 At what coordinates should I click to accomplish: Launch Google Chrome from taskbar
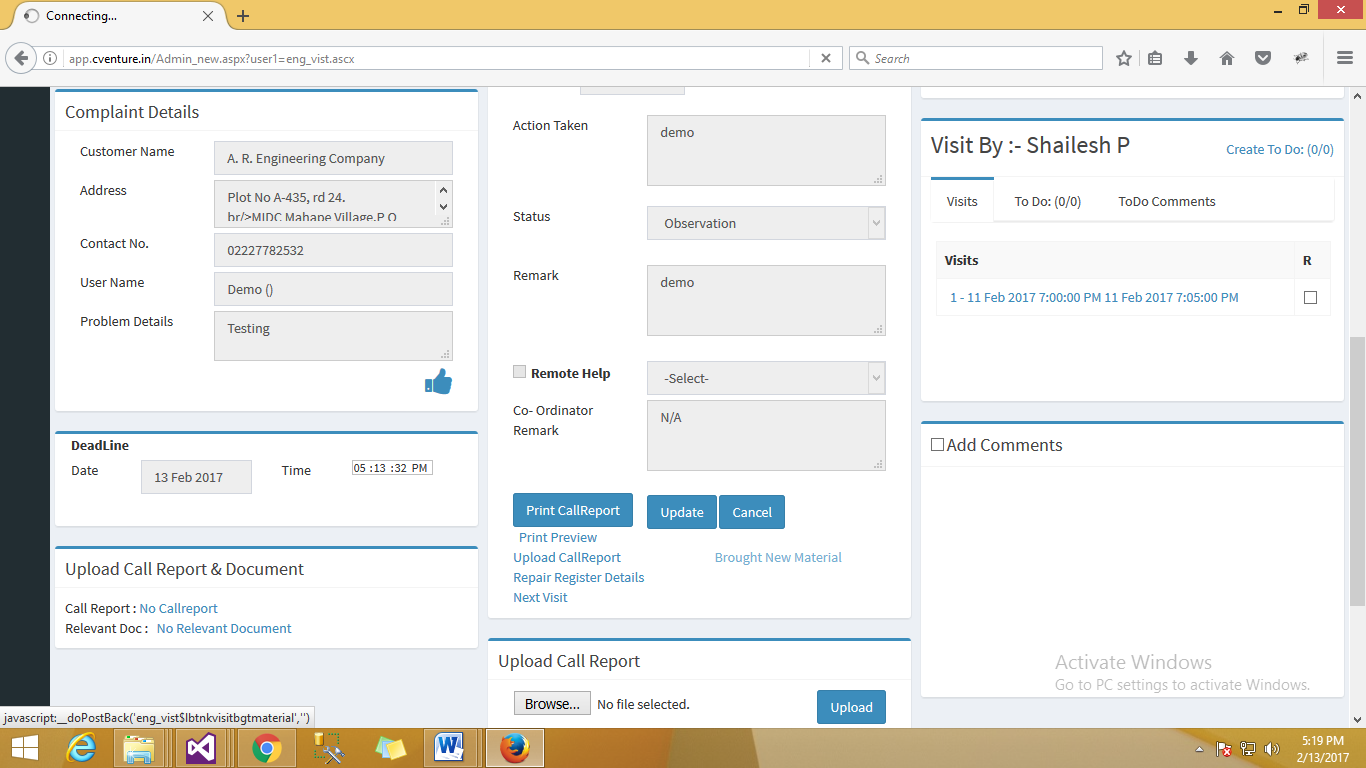point(266,748)
